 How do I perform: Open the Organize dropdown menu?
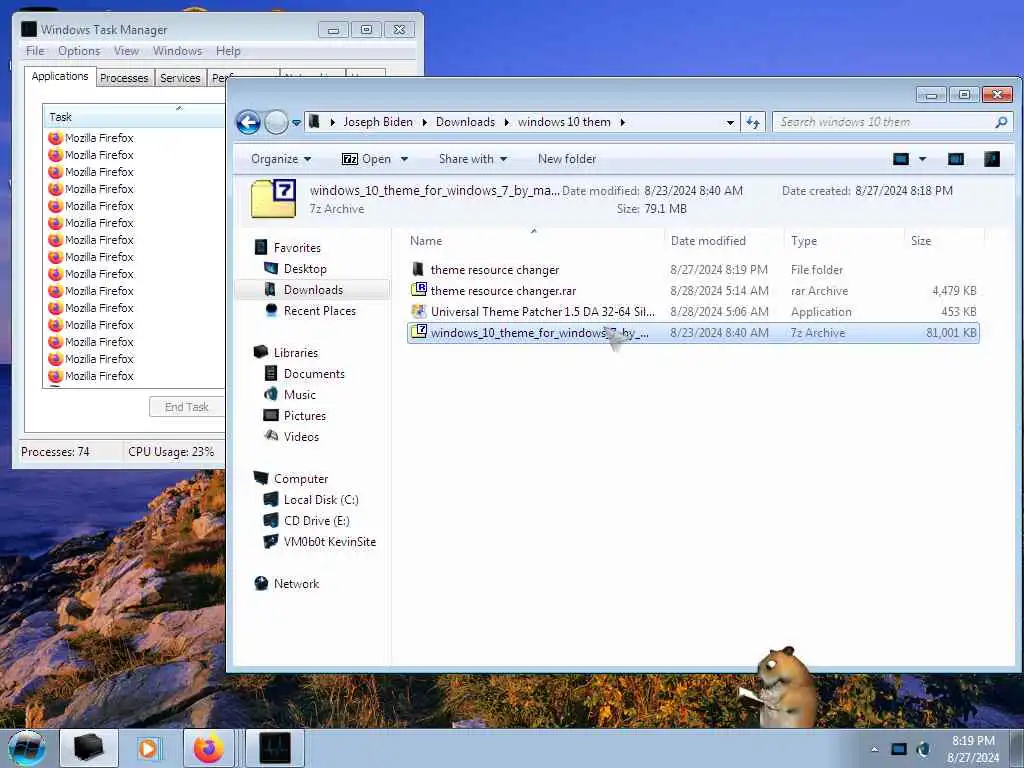coord(281,159)
